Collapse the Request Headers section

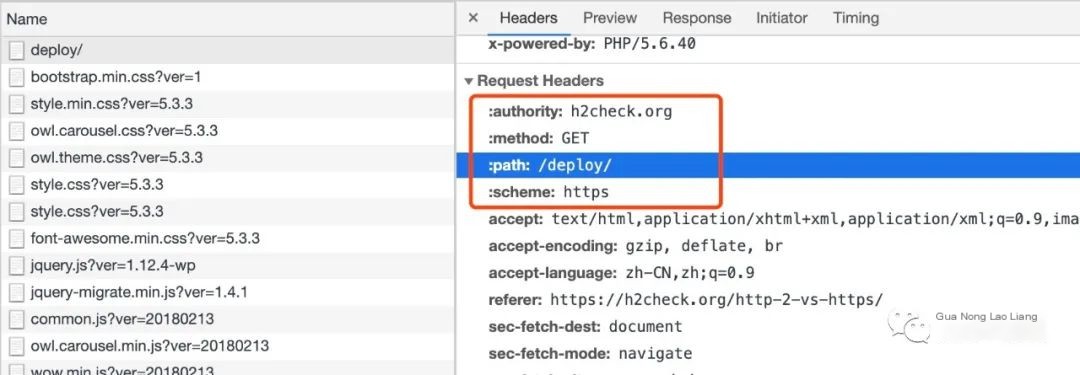pos(469,81)
